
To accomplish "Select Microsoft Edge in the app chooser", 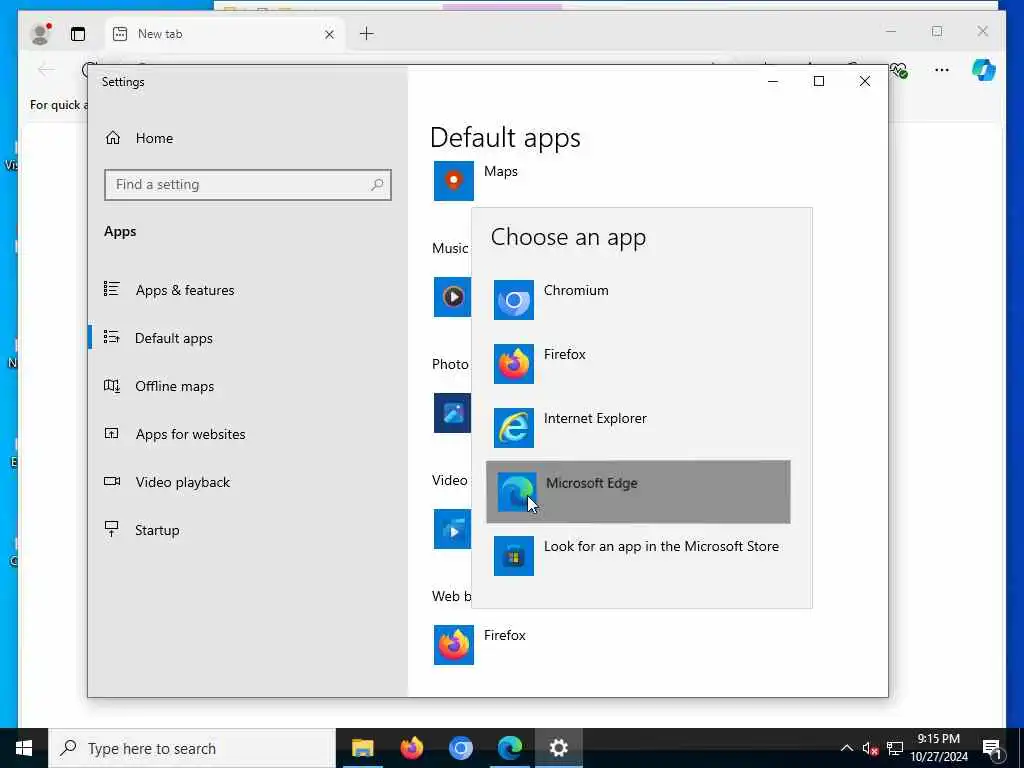I will [x=638, y=492].
